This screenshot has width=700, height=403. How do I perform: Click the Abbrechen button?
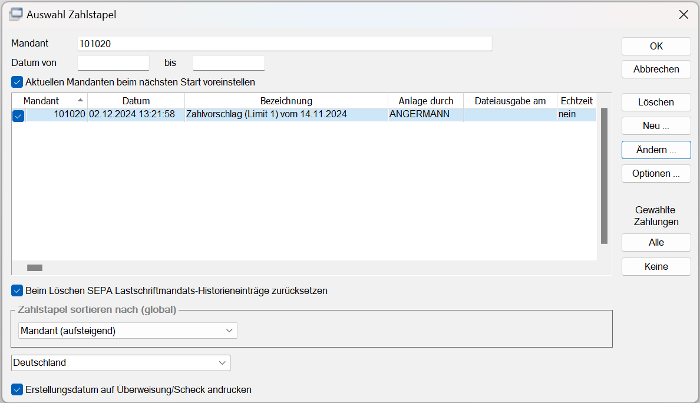(656, 69)
